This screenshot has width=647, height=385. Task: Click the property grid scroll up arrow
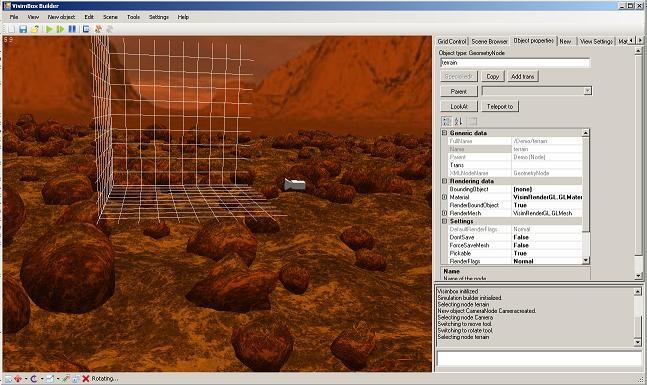pos(586,132)
